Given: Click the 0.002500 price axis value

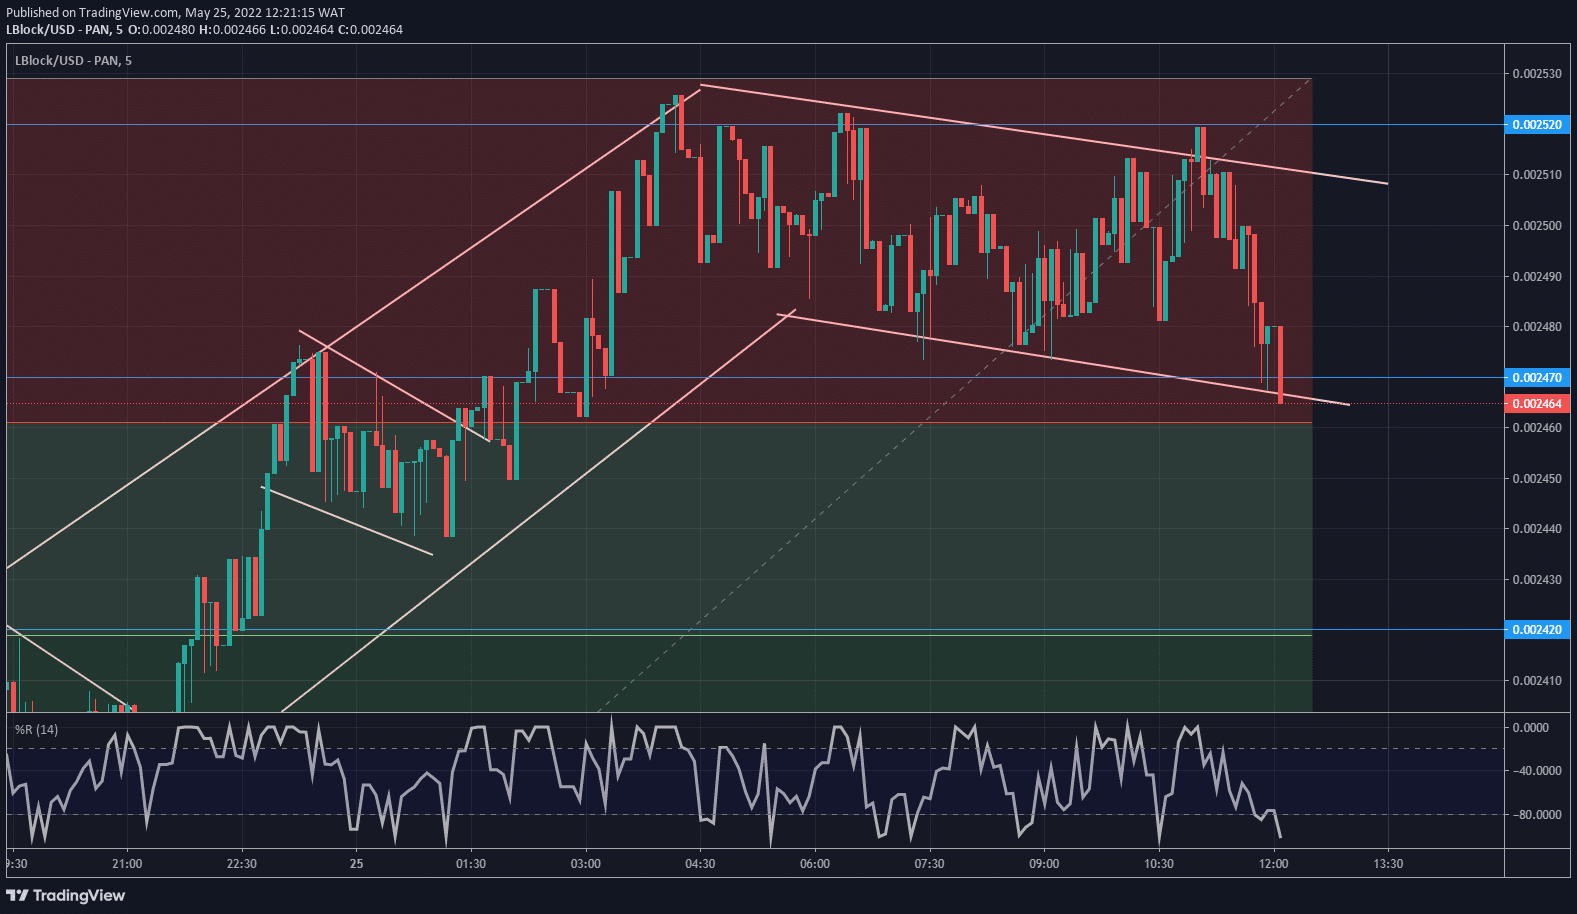Looking at the screenshot, I should (x=1537, y=226).
